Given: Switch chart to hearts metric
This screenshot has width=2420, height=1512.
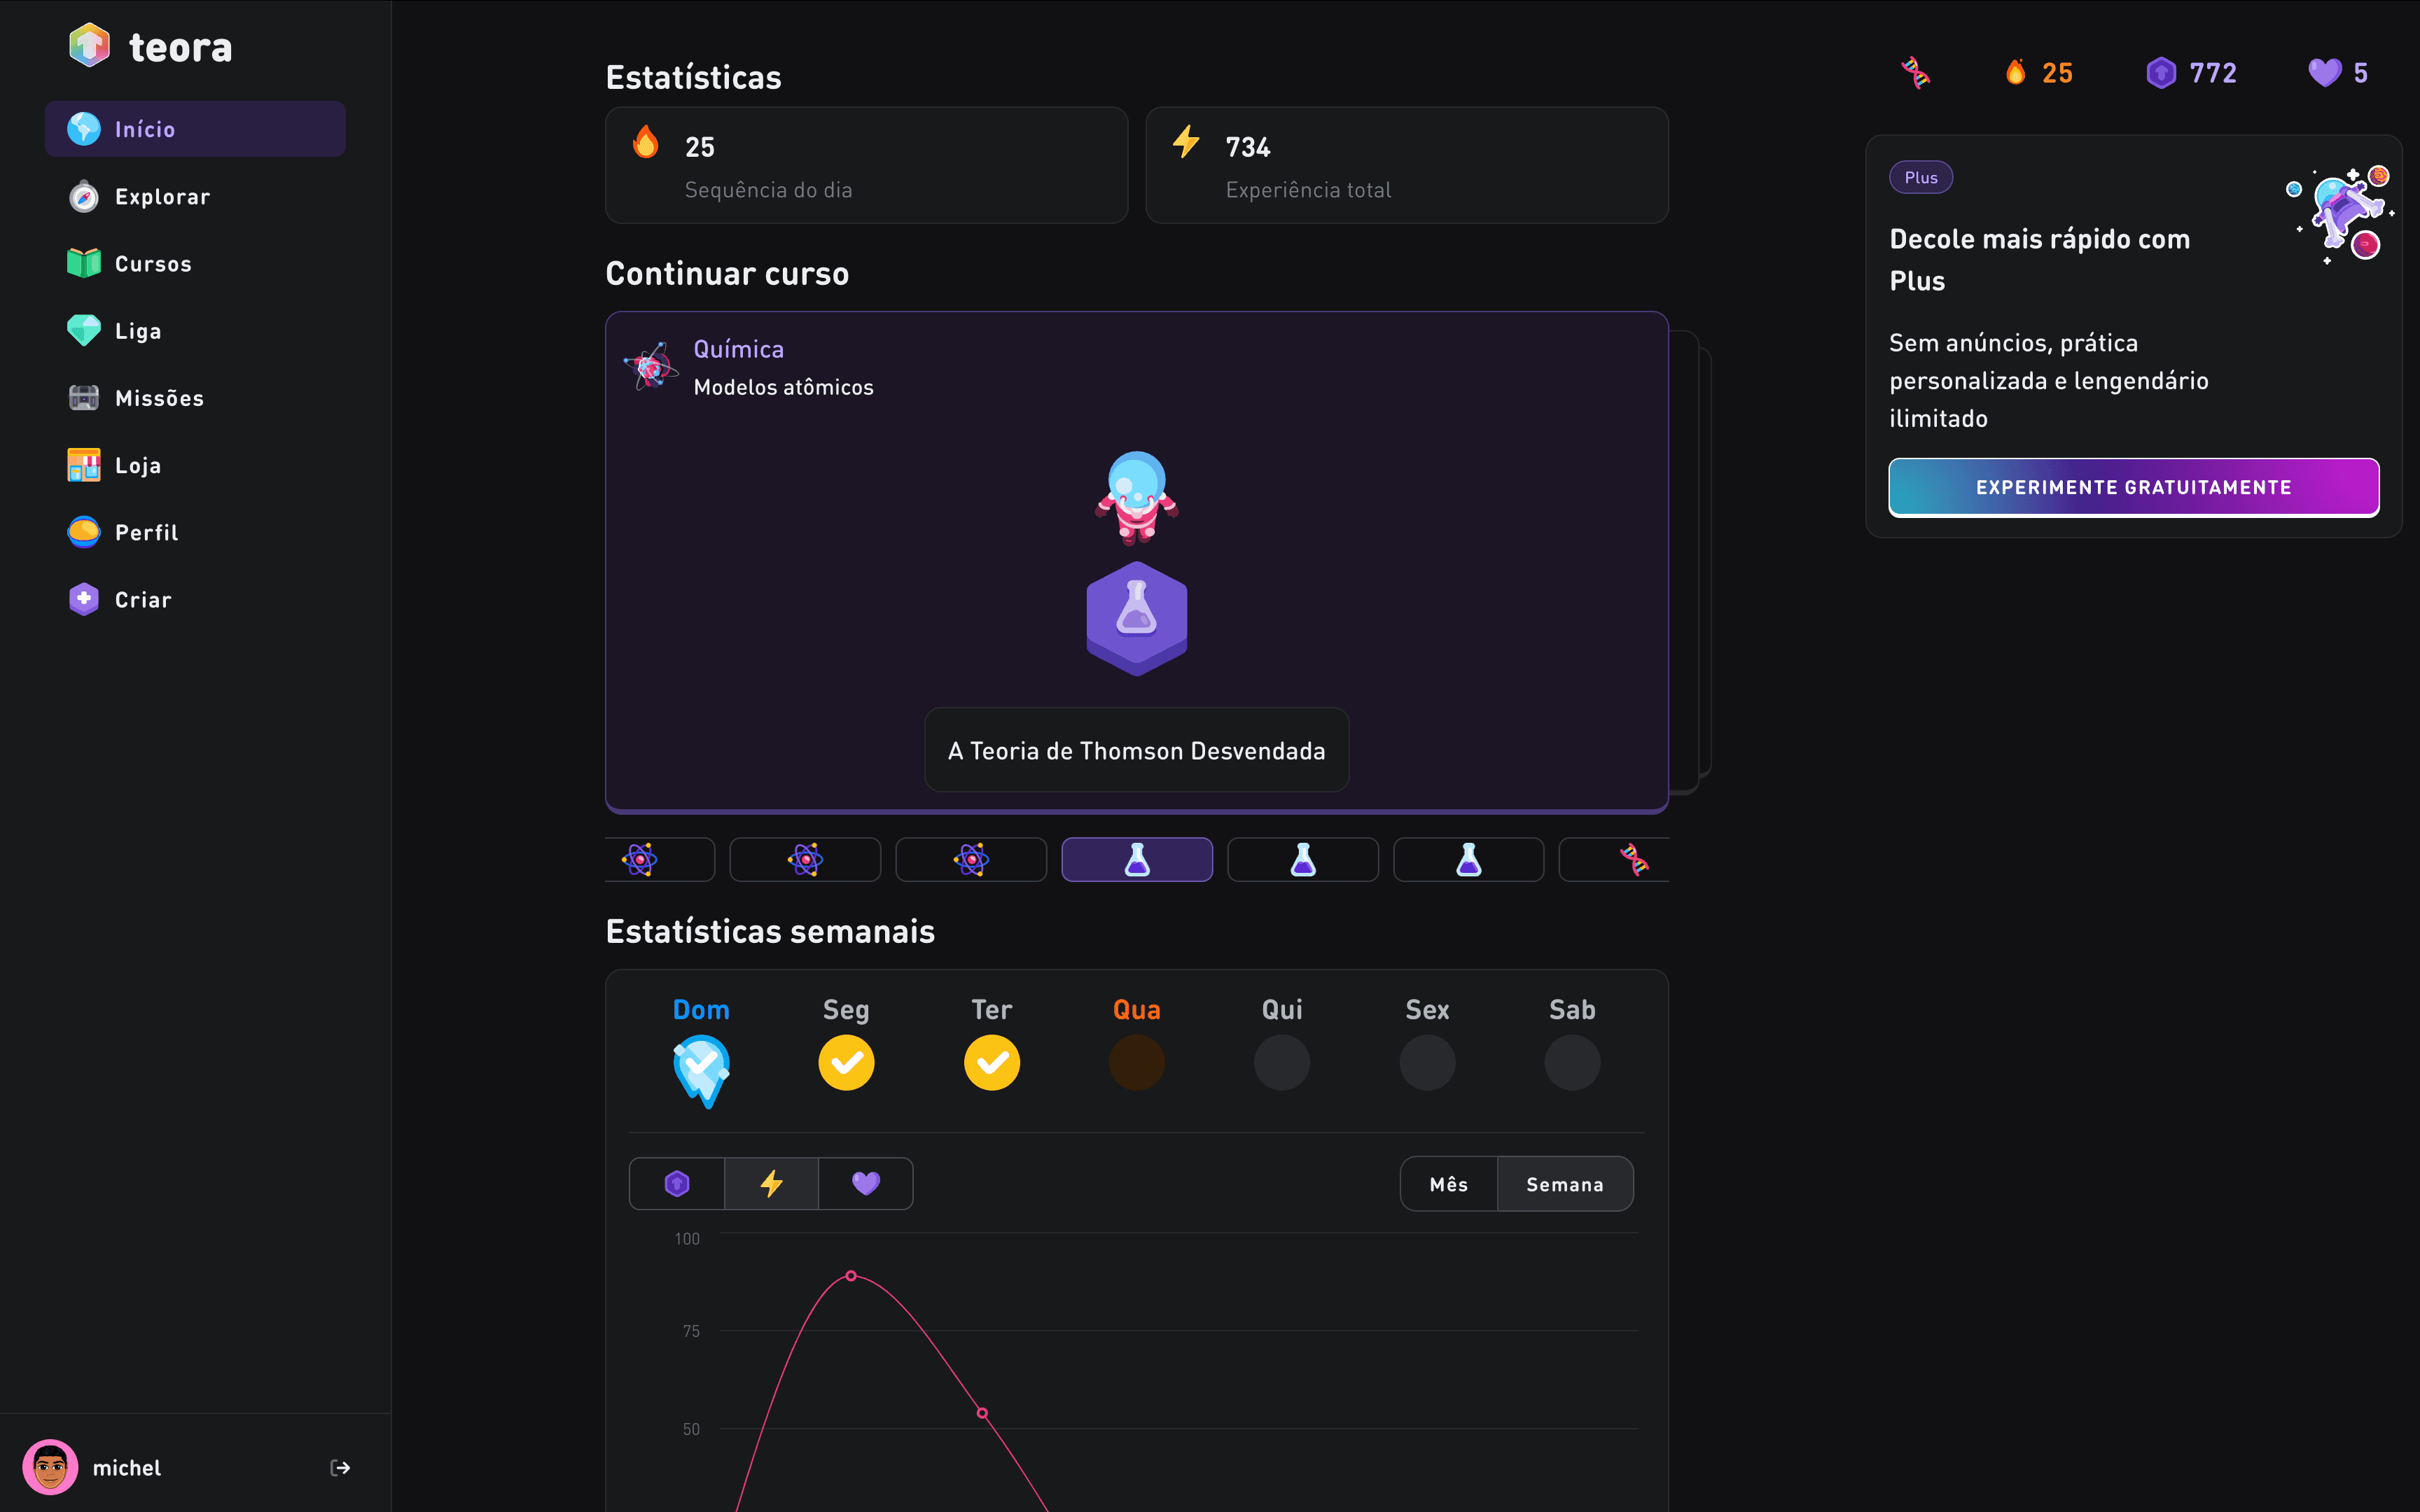Looking at the screenshot, I should [x=865, y=1184].
